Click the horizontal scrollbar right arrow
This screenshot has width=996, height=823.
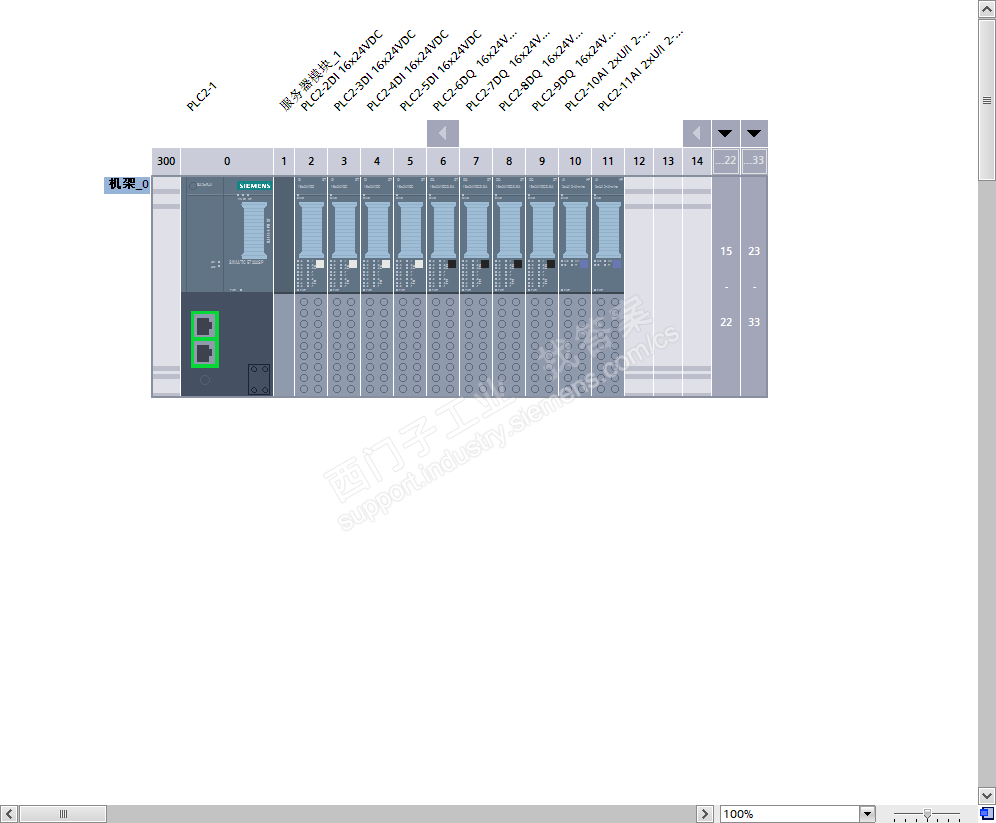tap(704, 813)
